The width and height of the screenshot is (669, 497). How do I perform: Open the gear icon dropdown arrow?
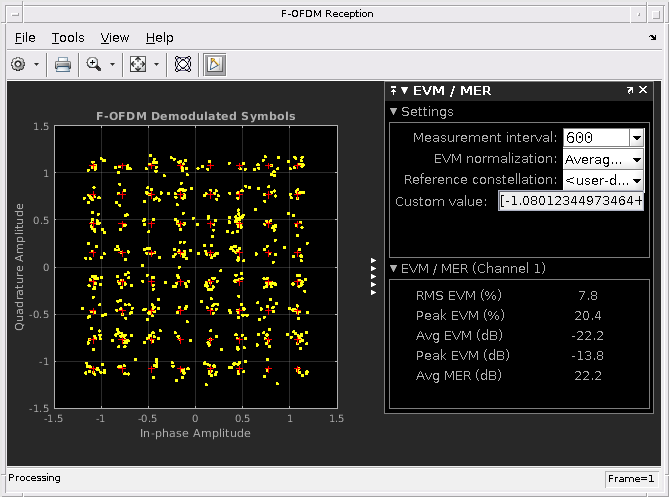pyautogui.click(x=36, y=64)
